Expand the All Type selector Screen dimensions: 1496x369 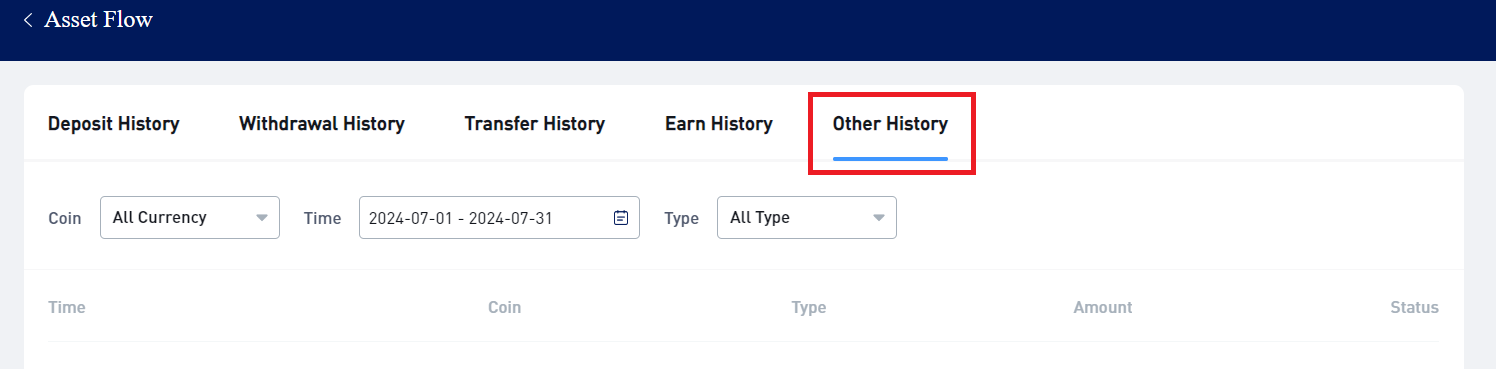807,217
